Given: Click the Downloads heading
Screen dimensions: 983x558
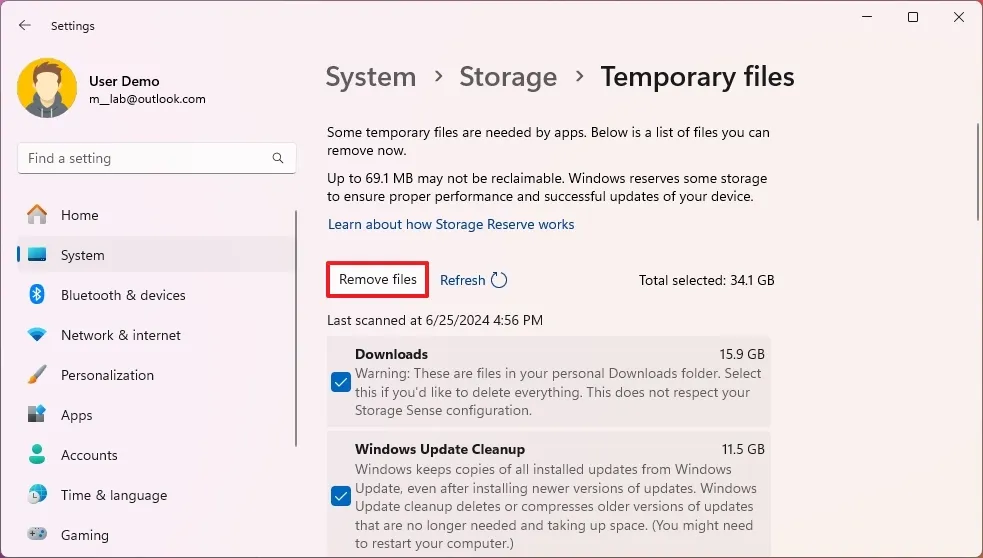Looking at the screenshot, I should point(391,354).
